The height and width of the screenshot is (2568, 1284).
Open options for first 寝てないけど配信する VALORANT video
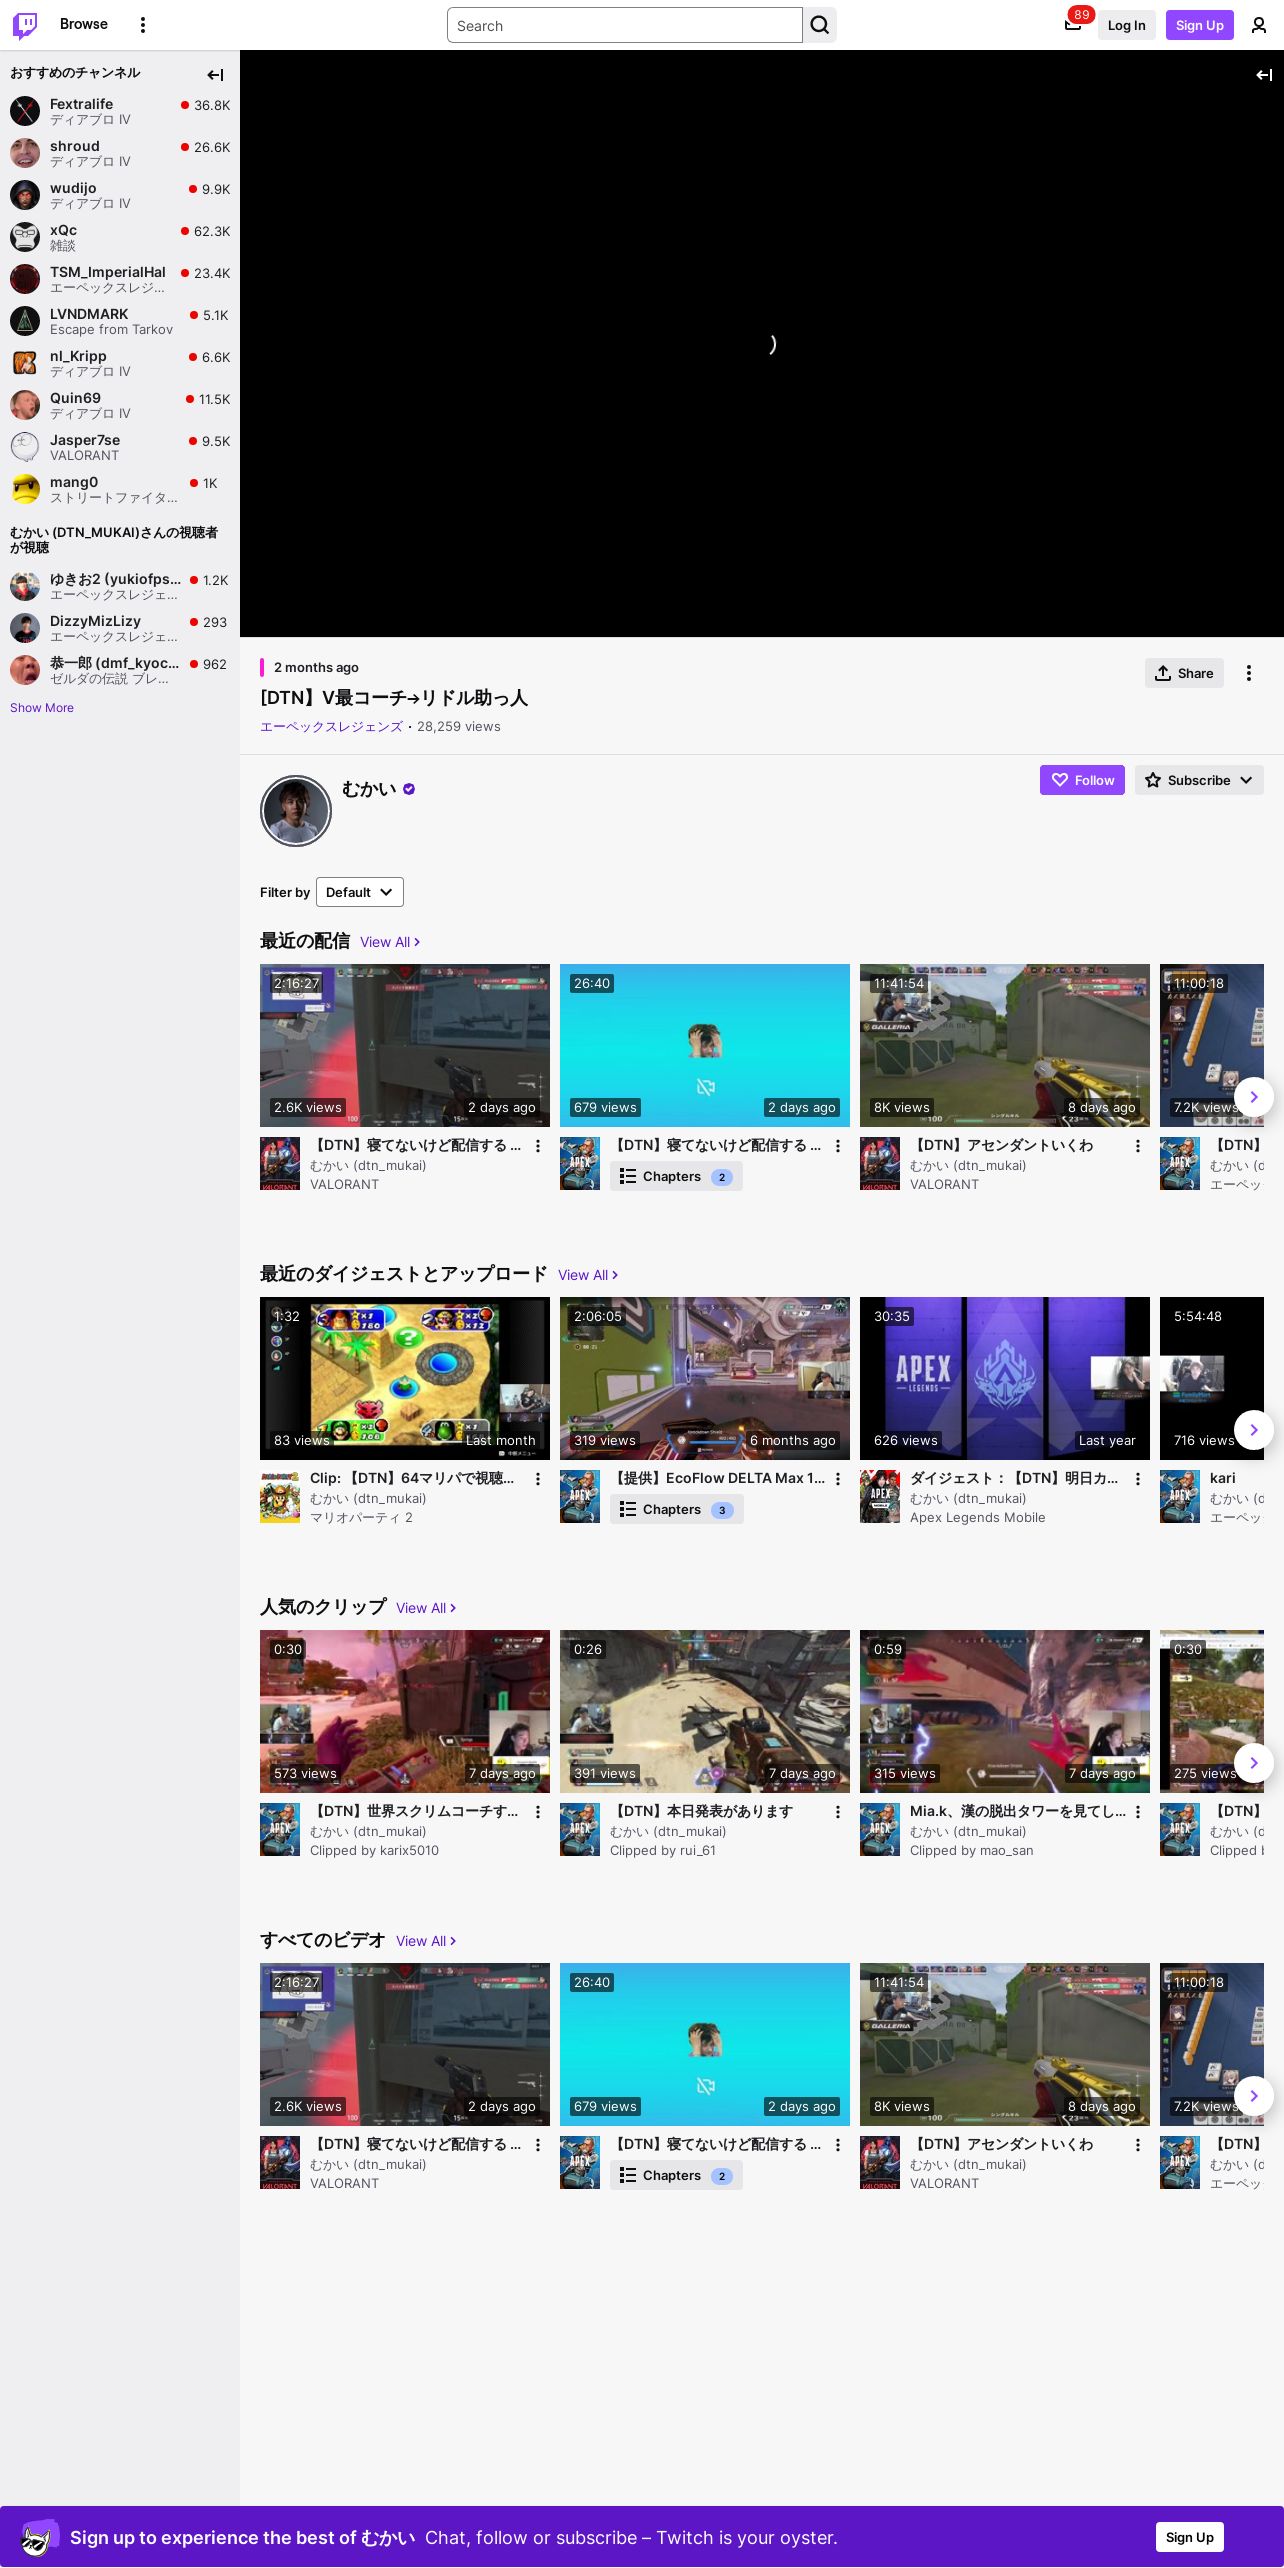click(538, 1146)
